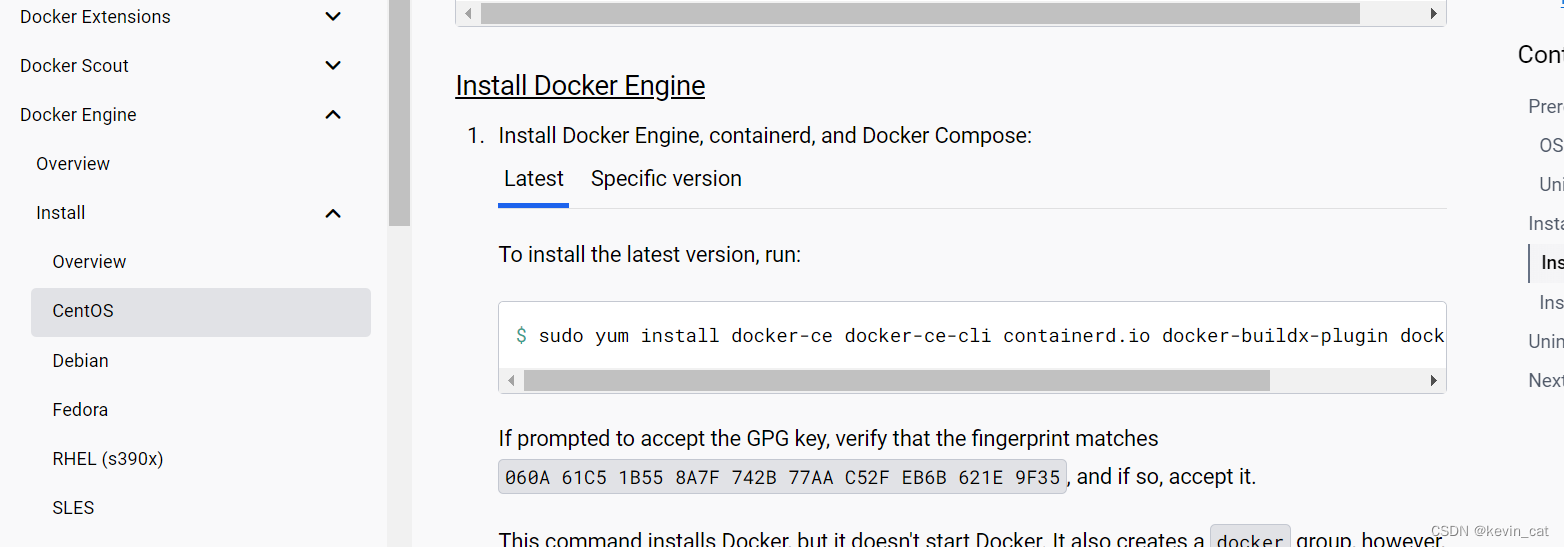Collapse the Install submenu chevron
This screenshot has height=547, width=1564.
pyautogui.click(x=334, y=213)
